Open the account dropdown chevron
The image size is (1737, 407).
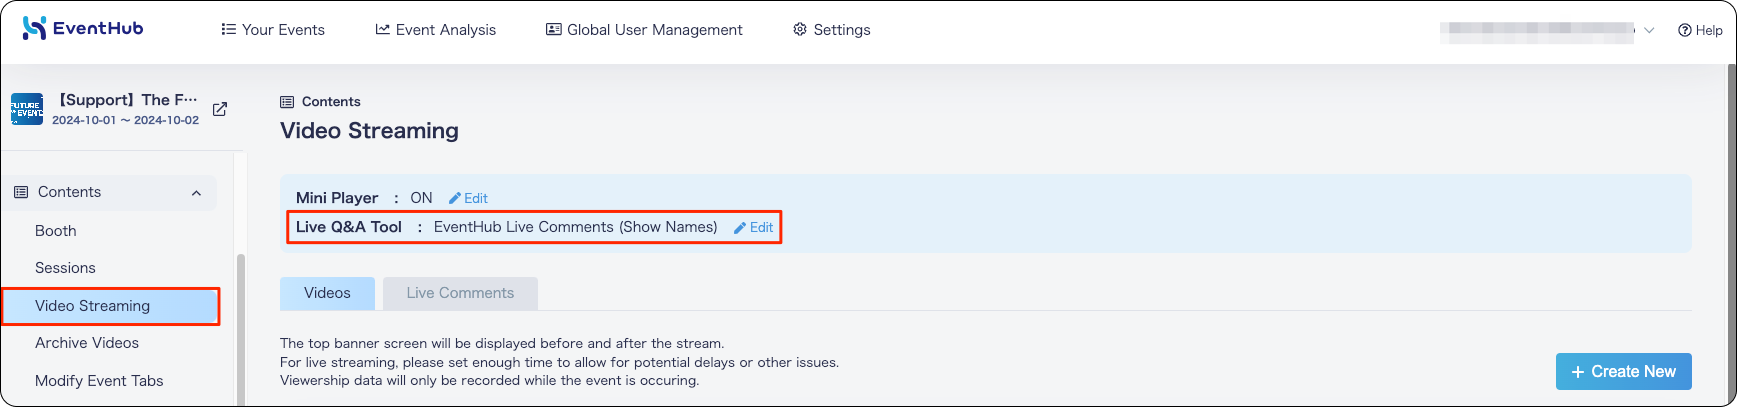coord(1649,30)
